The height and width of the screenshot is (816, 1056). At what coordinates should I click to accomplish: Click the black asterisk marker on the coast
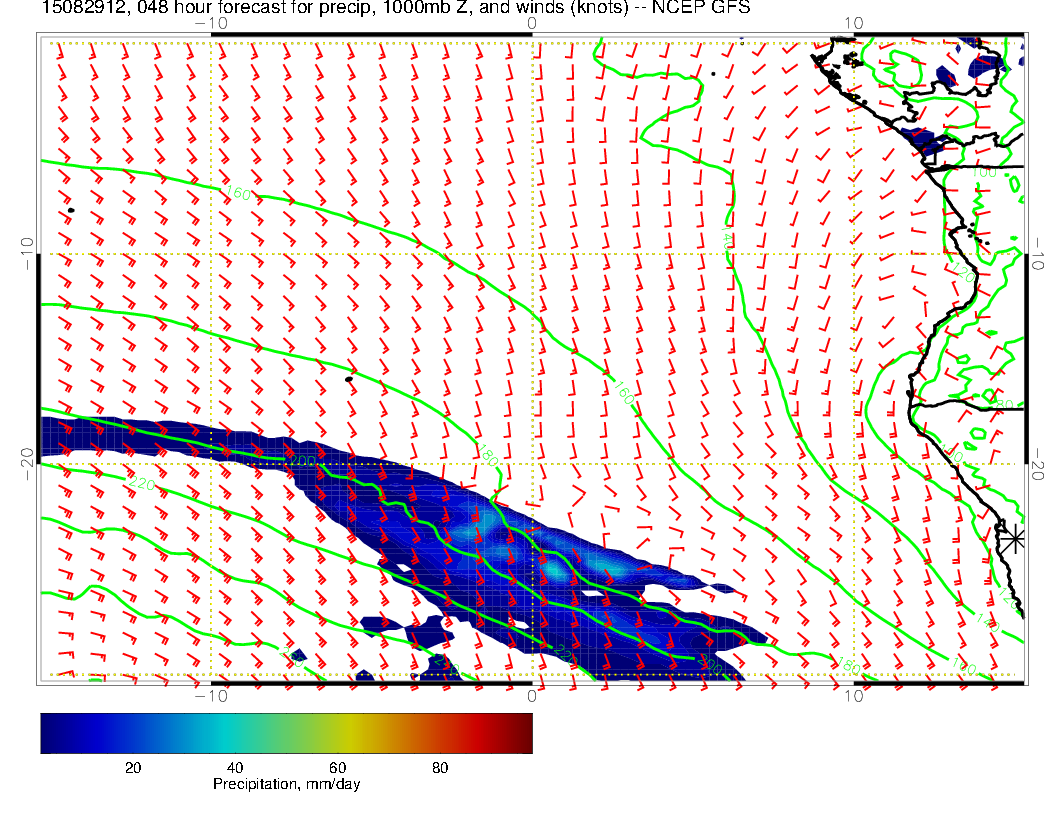[x=1014, y=539]
